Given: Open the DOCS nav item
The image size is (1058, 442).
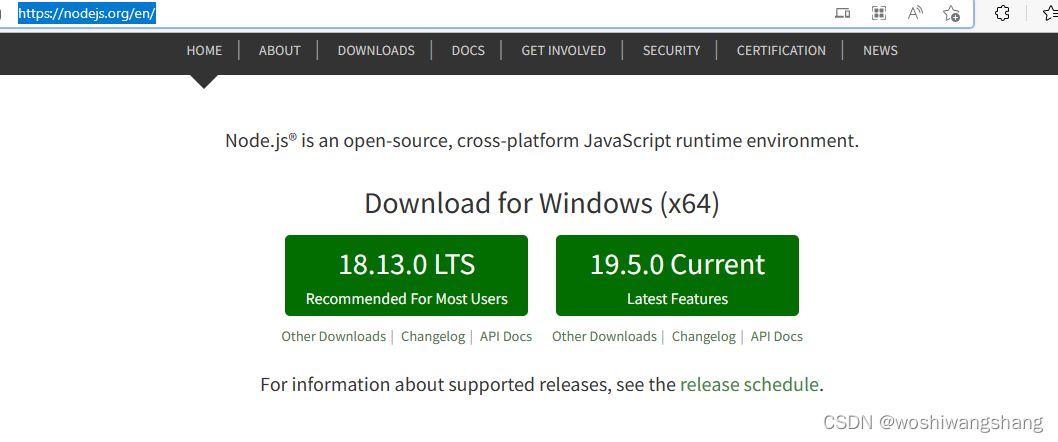Looking at the screenshot, I should click(x=468, y=51).
